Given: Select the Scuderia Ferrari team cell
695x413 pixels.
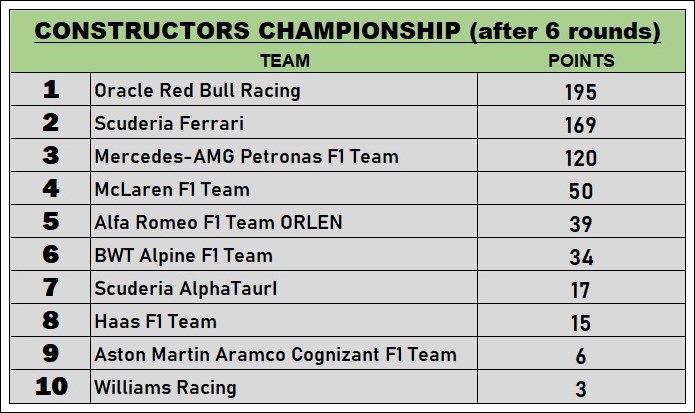Looking at the screenshot, I should 284,122.
